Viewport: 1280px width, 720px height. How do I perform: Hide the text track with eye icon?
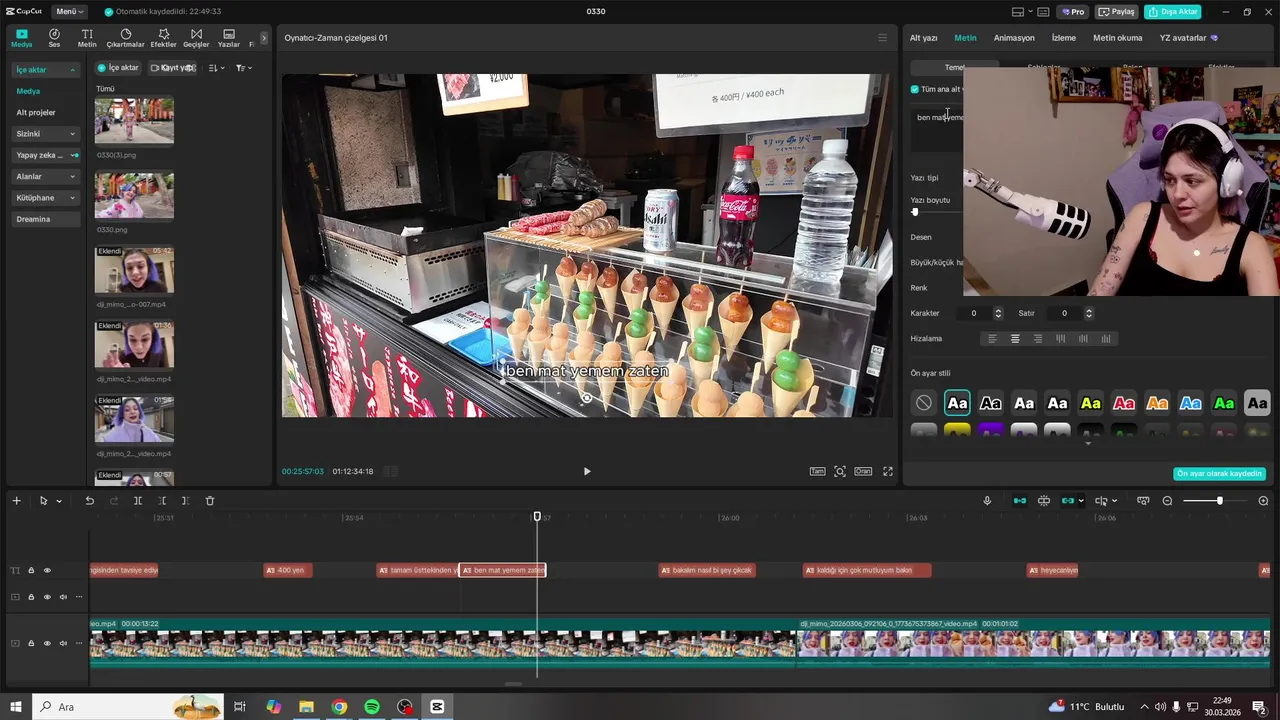coord(47,571)
